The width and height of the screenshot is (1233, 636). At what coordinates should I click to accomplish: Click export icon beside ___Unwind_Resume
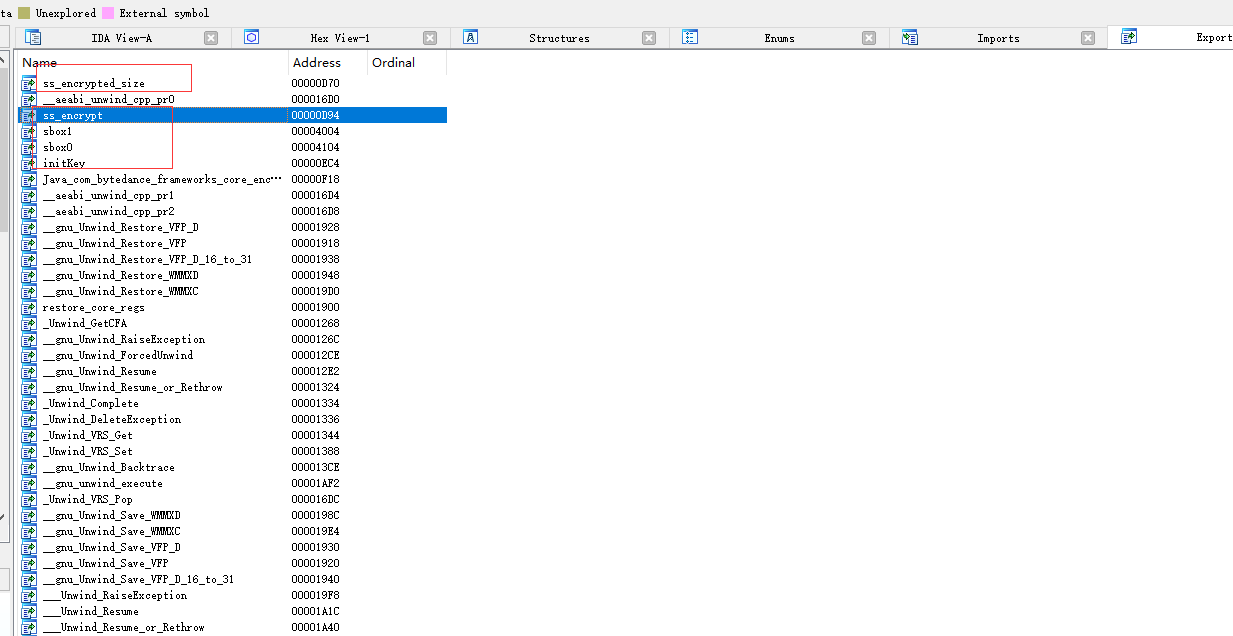[x=29, y=612]
